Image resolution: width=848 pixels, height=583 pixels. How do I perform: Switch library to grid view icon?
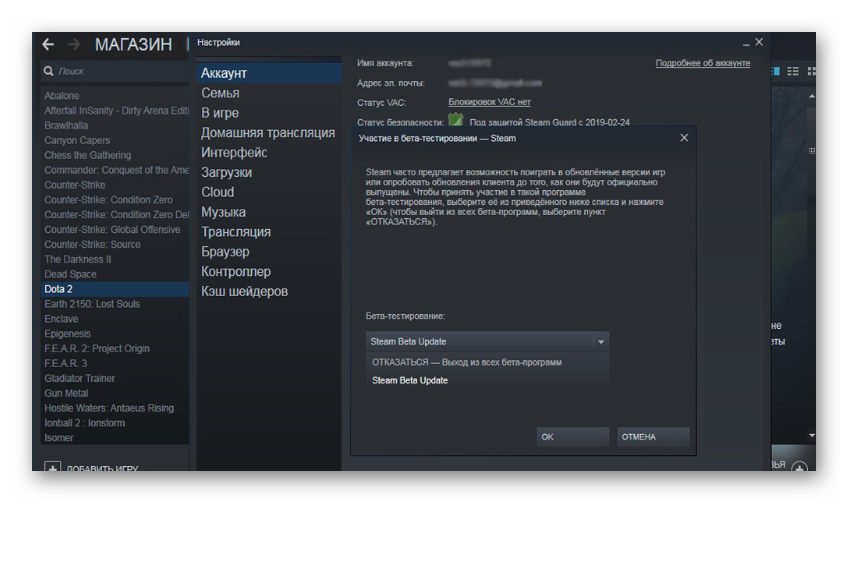(x=811, y=71)
